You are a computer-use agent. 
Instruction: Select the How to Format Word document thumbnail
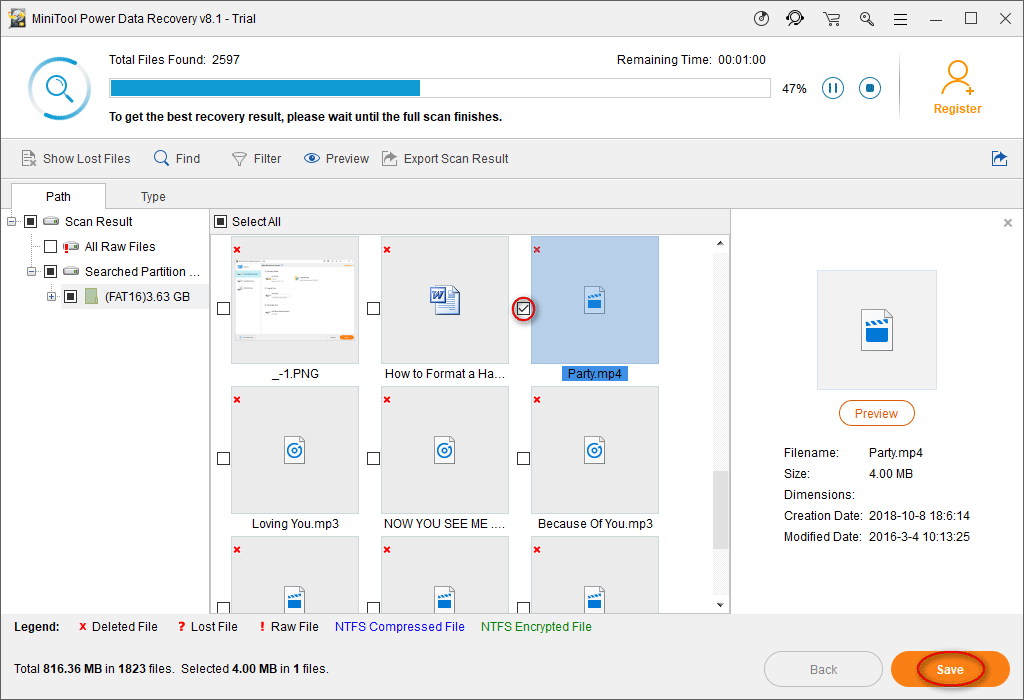point(445,300)
